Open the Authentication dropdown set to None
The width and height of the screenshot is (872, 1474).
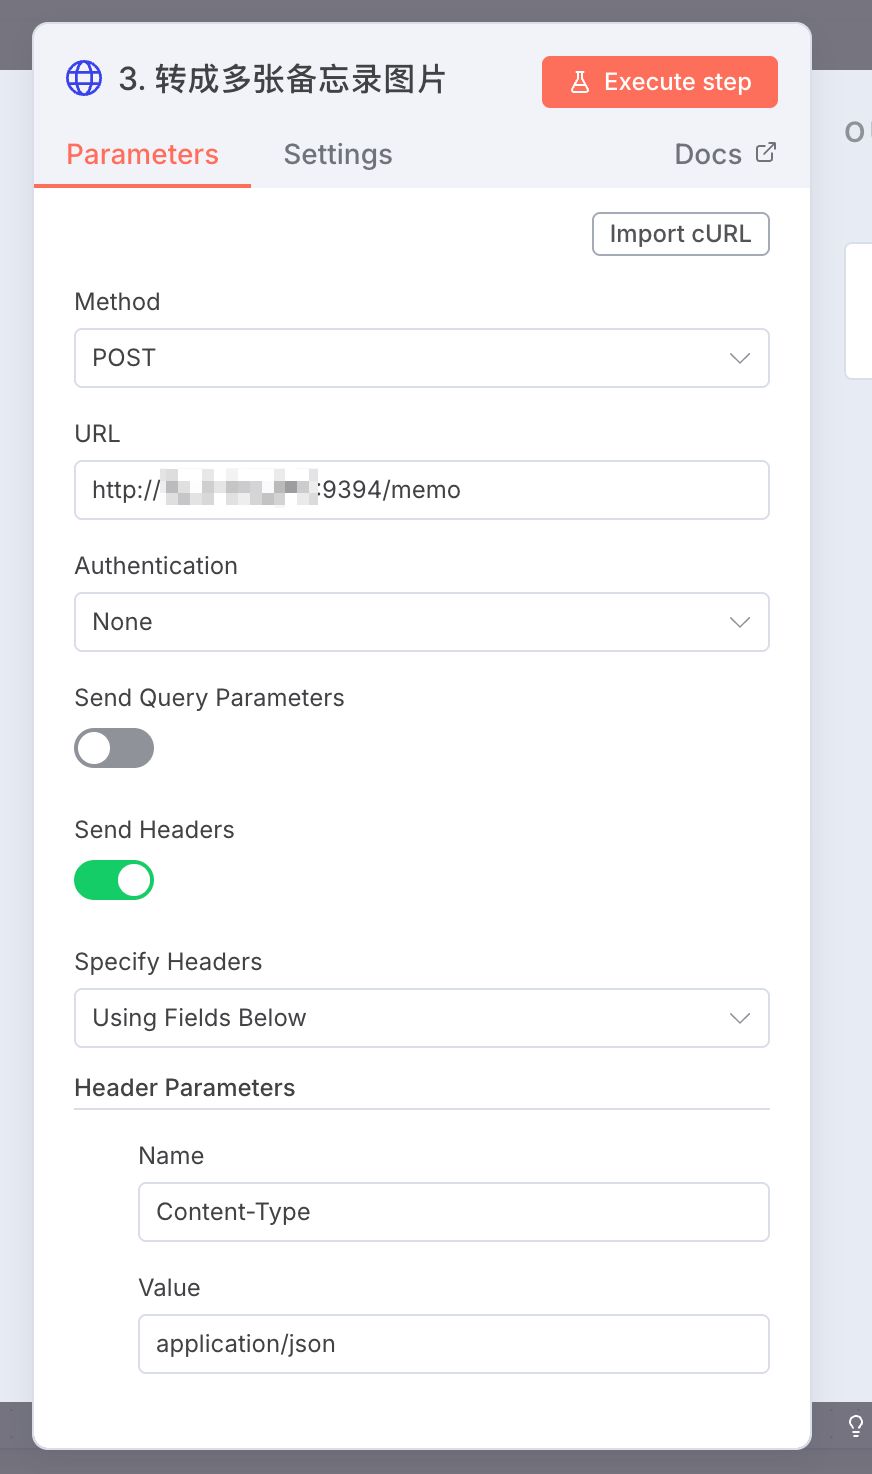pyautogui.click(x=421, y=622)
